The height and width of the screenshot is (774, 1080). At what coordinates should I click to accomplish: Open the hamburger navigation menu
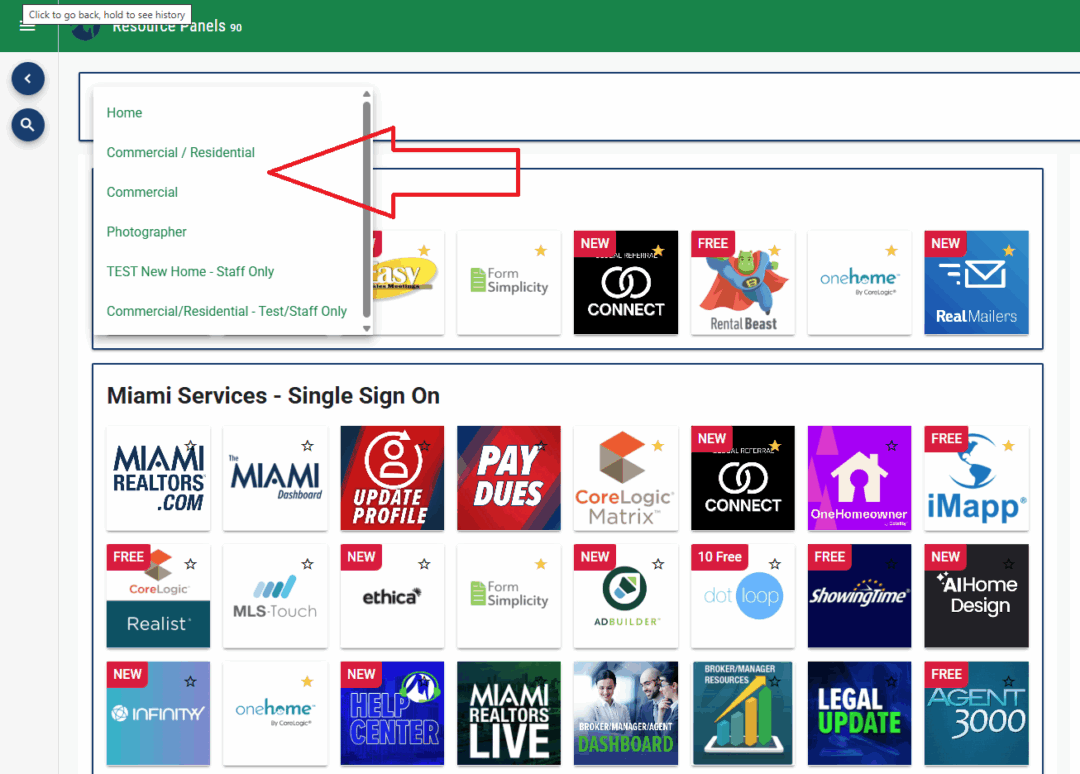point(28,26)
